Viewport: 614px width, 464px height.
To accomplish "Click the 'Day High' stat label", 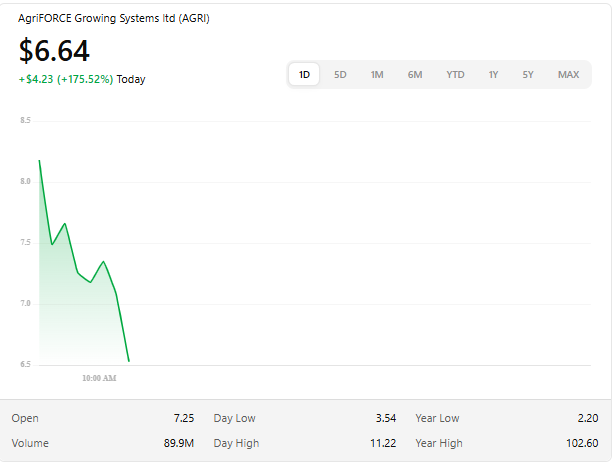I will click(236, 443).
